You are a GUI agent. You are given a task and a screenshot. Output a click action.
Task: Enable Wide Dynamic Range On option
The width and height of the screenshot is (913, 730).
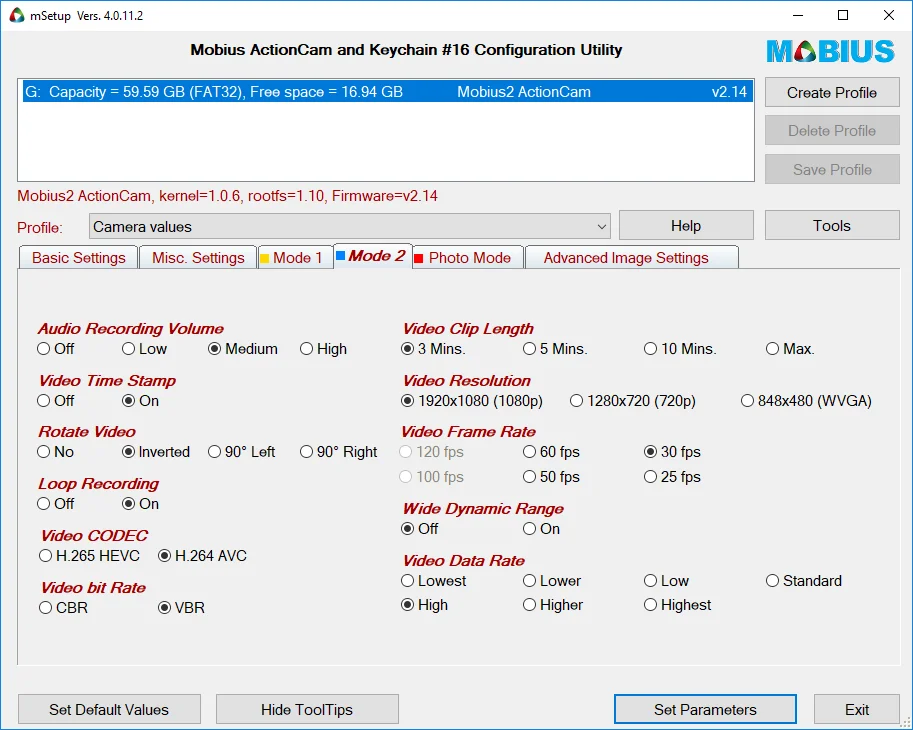pos(542,529)
